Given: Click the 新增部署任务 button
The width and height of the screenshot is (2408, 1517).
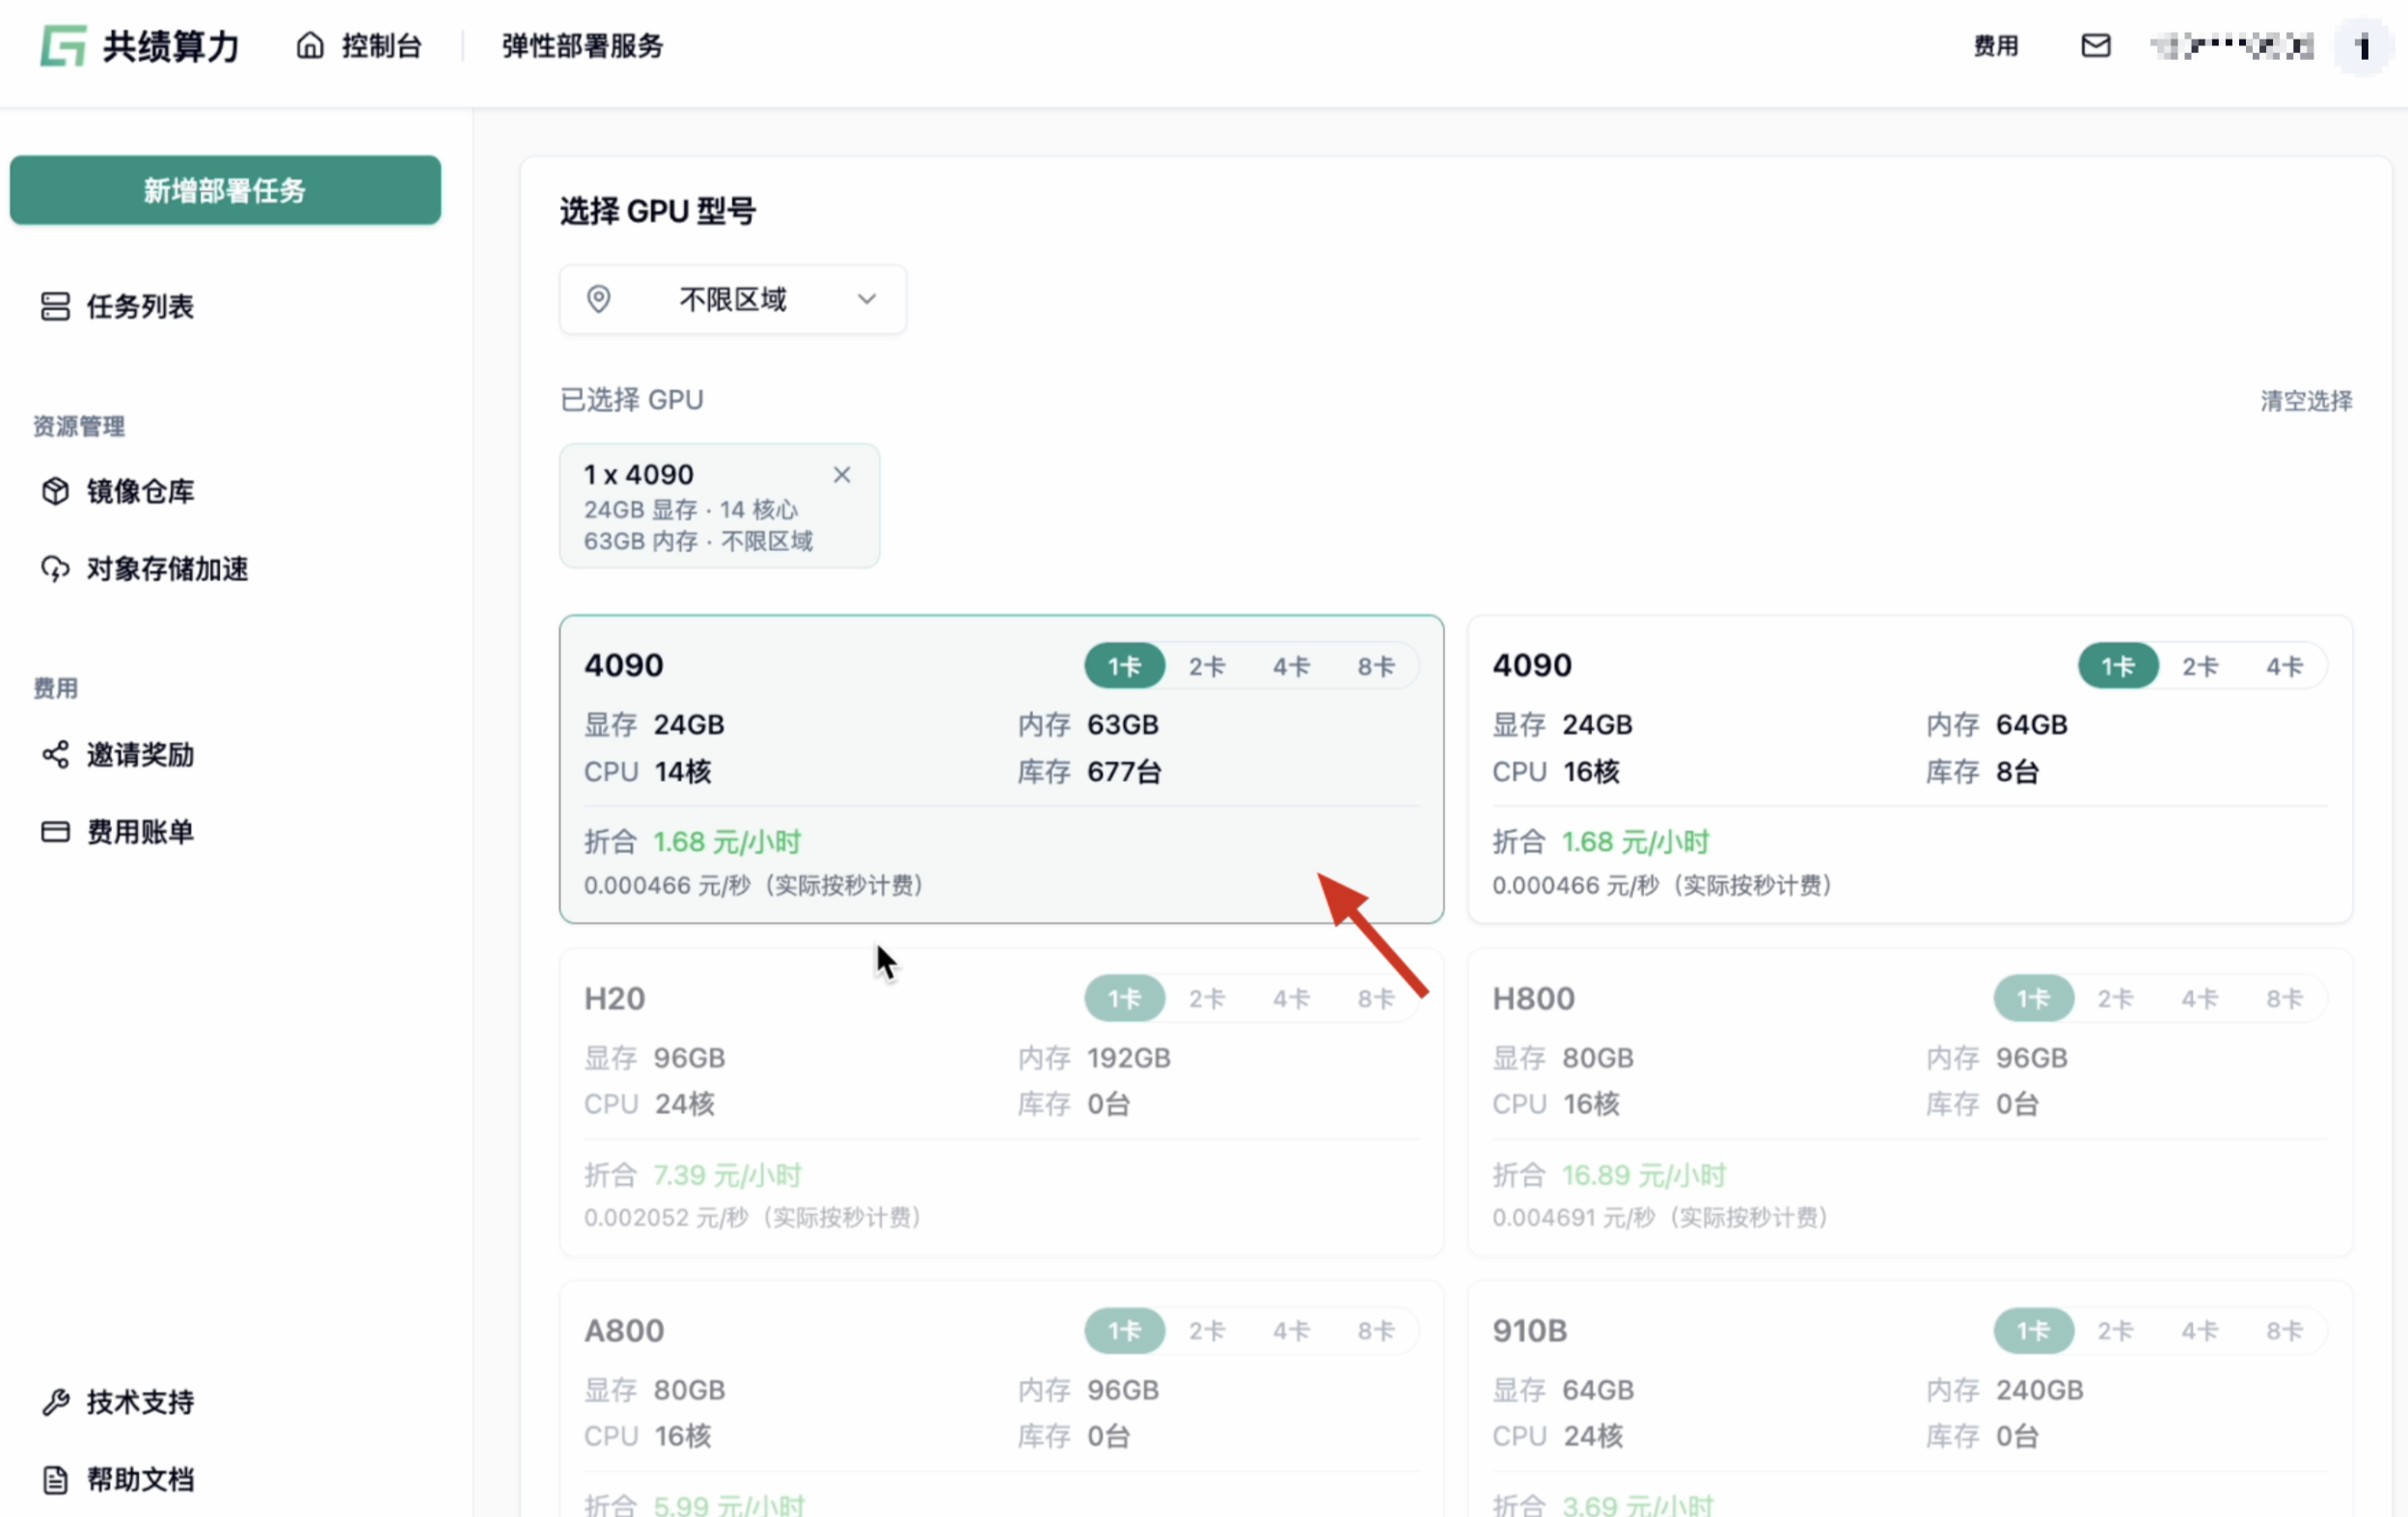Looking at the screenshot, I should [x=225, y=190].
